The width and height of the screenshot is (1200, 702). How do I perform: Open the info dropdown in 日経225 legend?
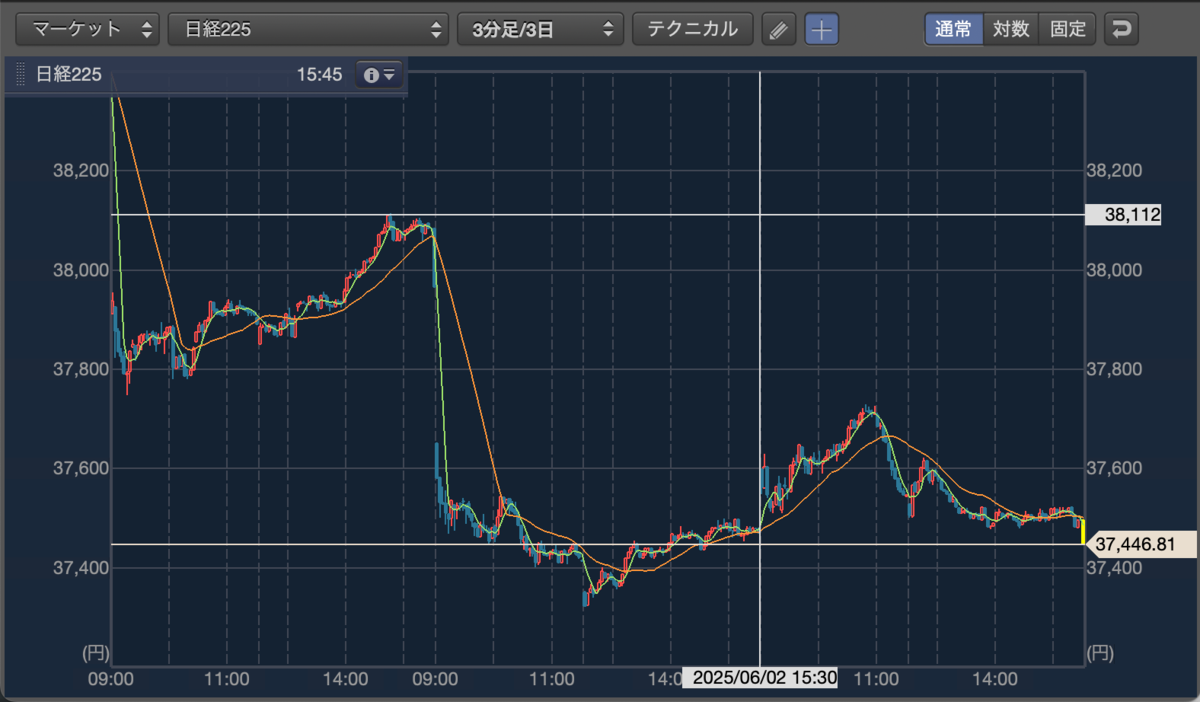pyautogui.click(x=380, y=75)
